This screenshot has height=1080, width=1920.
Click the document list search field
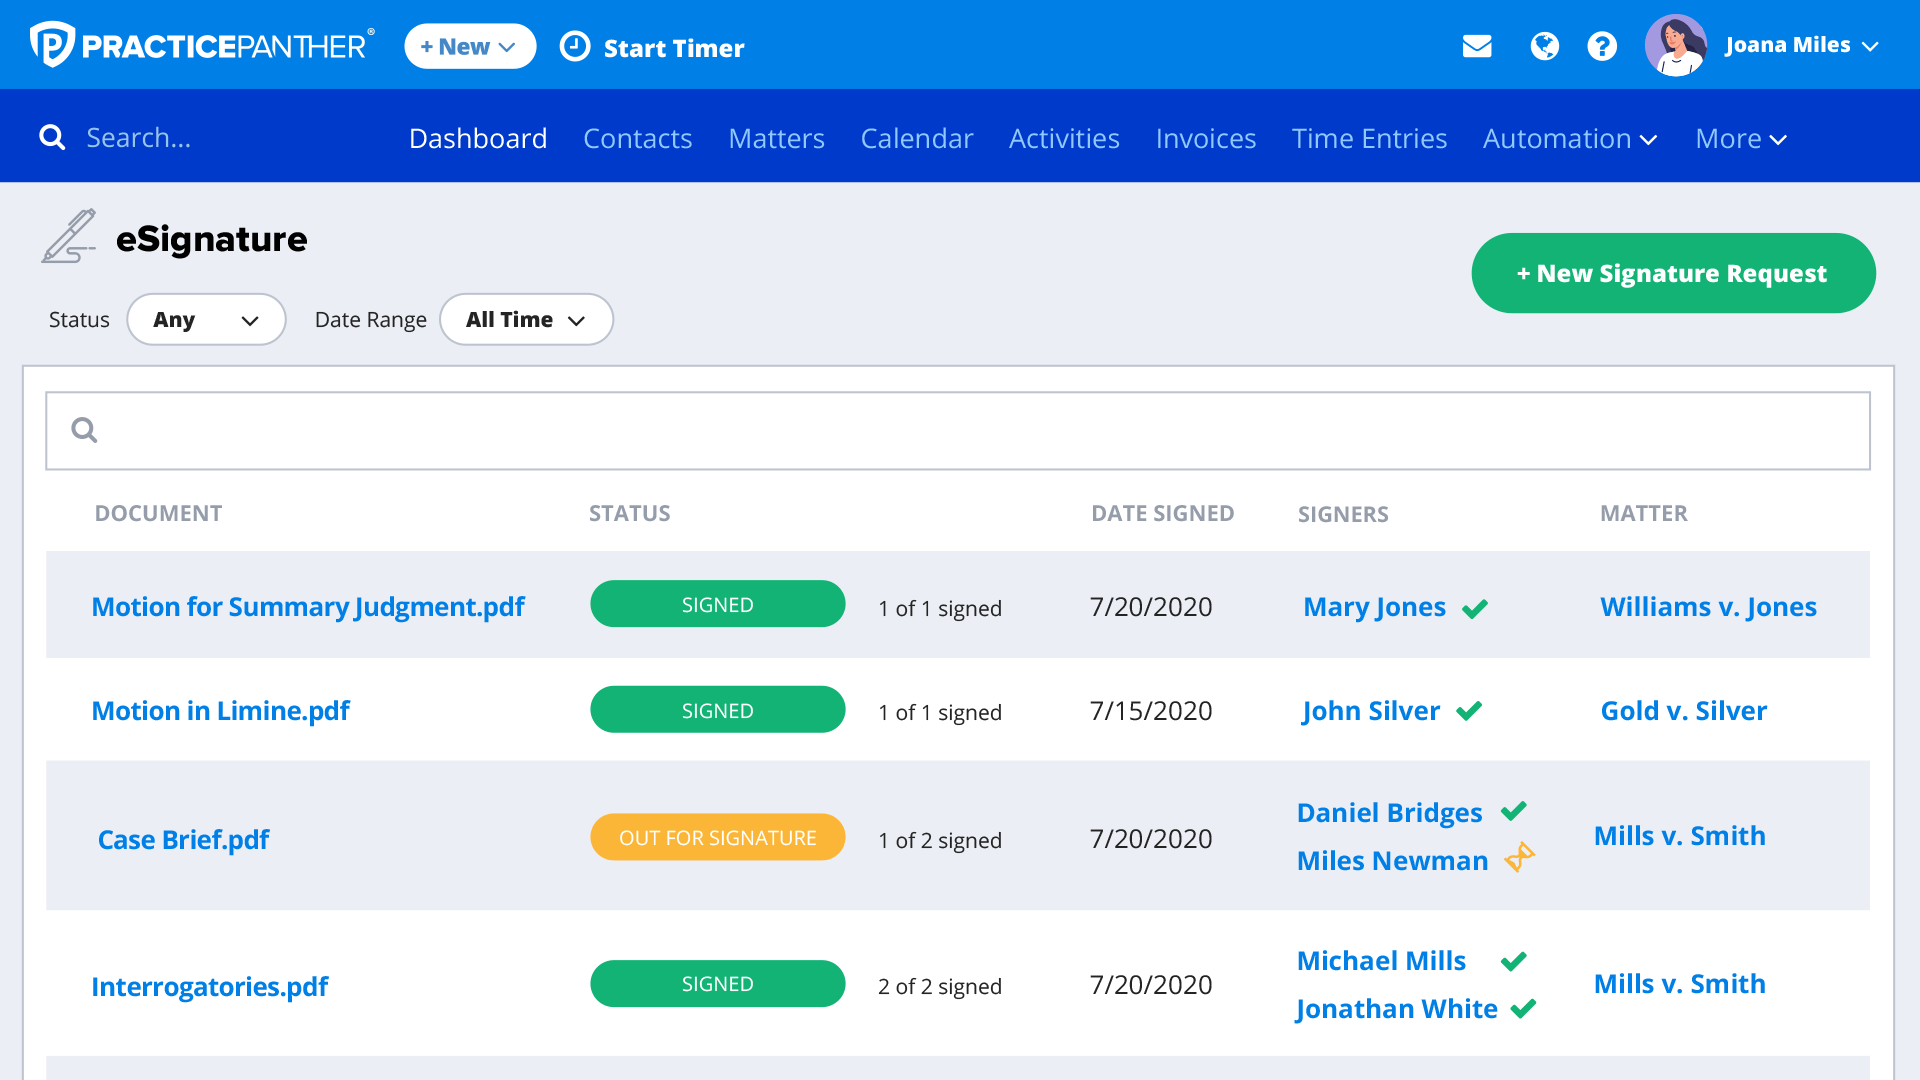click(x=958, y=431)
